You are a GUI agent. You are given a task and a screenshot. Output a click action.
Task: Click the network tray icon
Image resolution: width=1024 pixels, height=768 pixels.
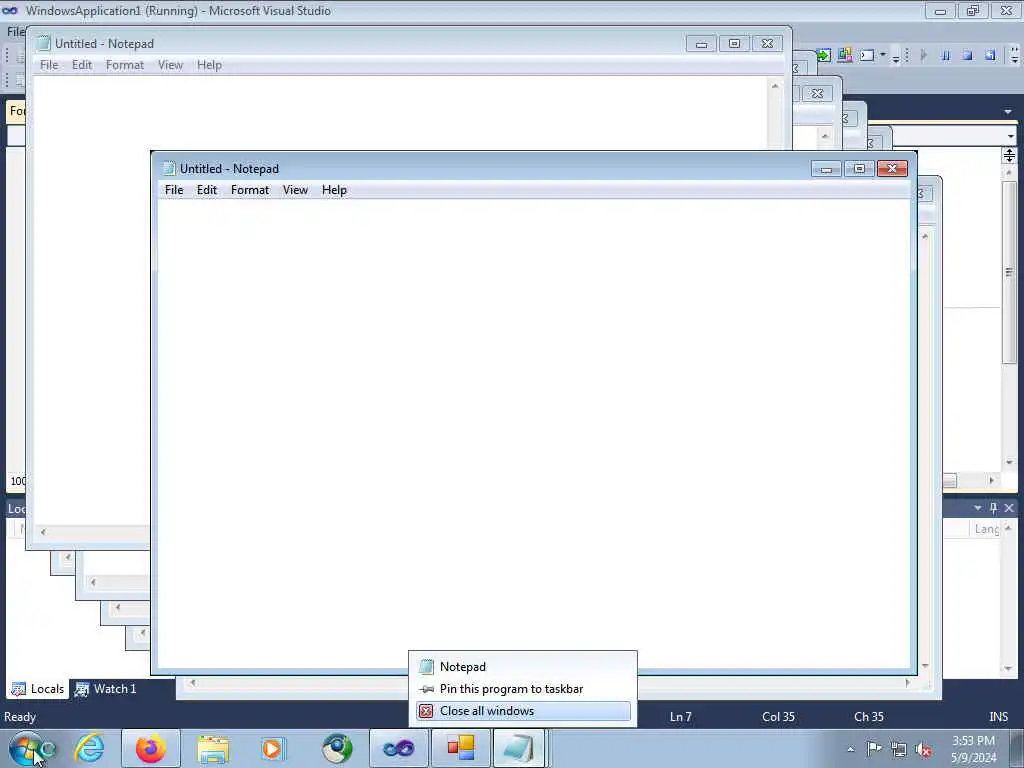[x=899, y=750]
